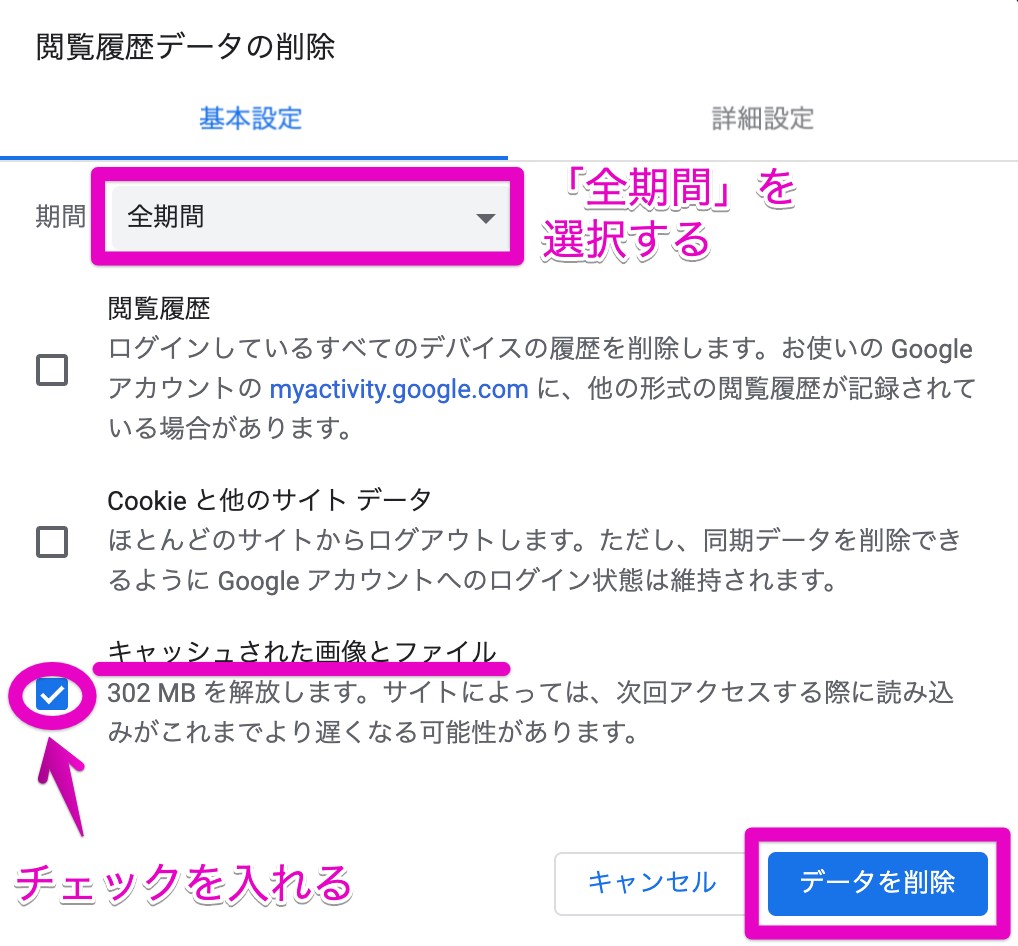Click the データを削除 button

(877, 882)
